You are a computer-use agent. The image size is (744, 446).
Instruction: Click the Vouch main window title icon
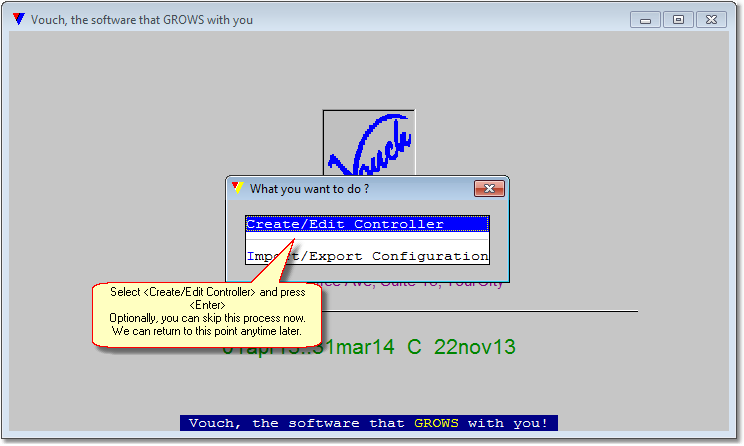click(19, 19)
